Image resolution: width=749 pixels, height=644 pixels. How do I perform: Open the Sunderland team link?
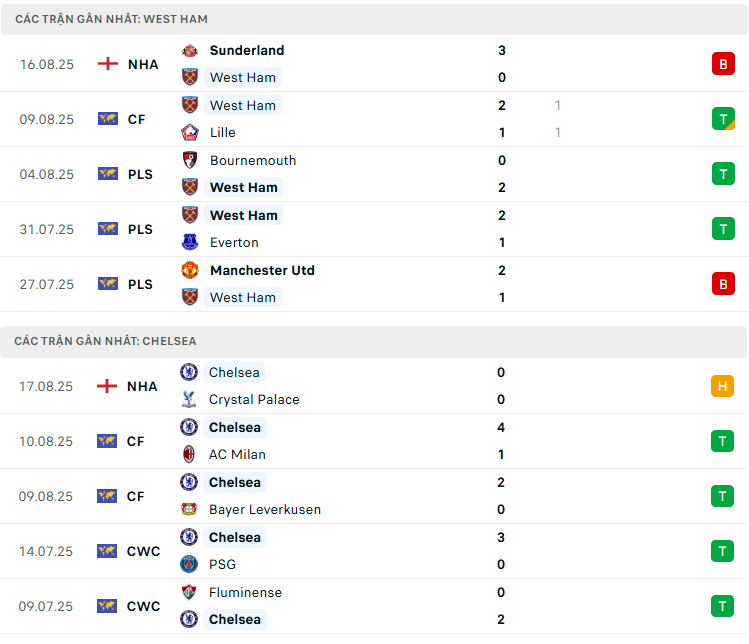coord(247,50)
